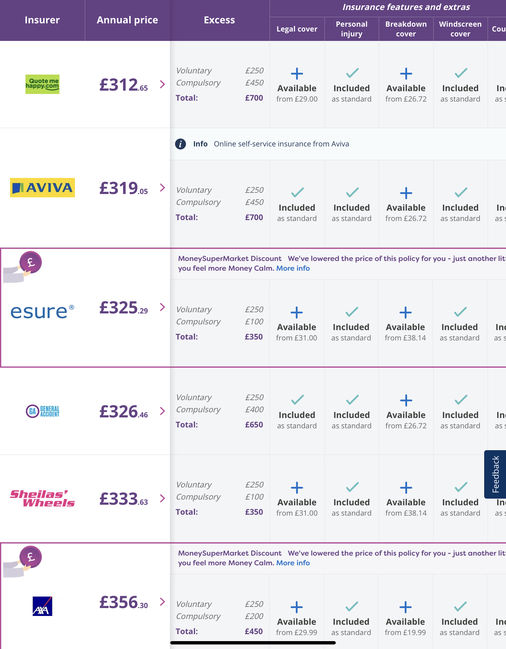Expand the £356.30 AXA price chevron
Viewport: 506px width, 649px height.
[x=163, y=602]
